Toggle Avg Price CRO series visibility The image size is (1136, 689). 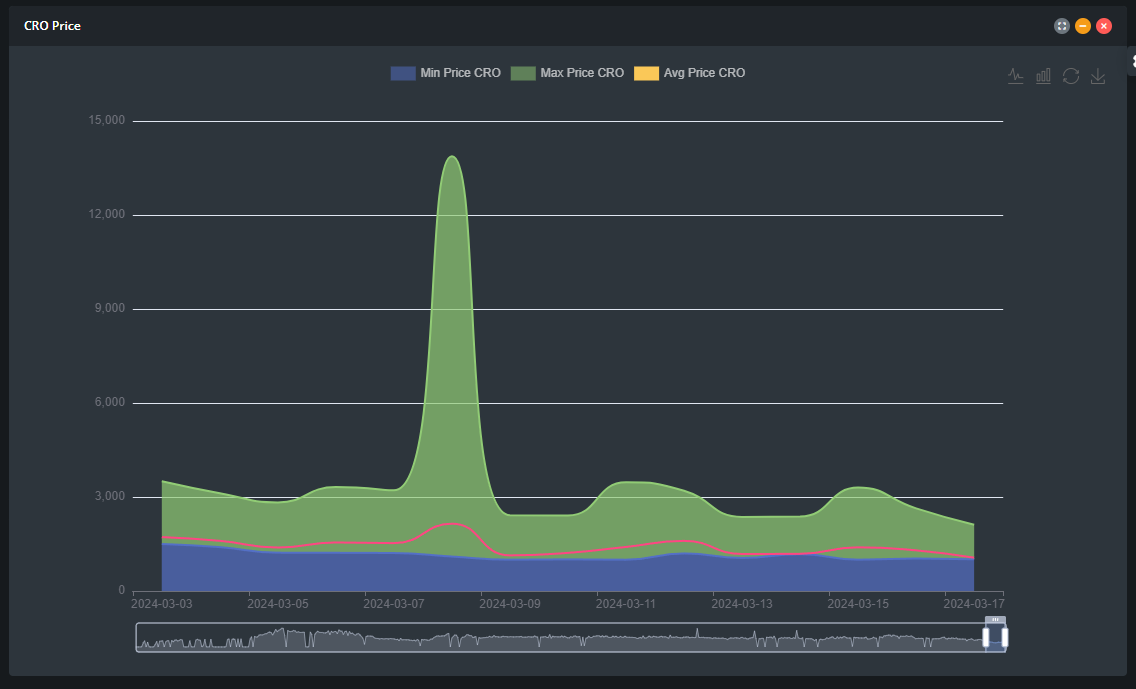(x=690, y=73)
